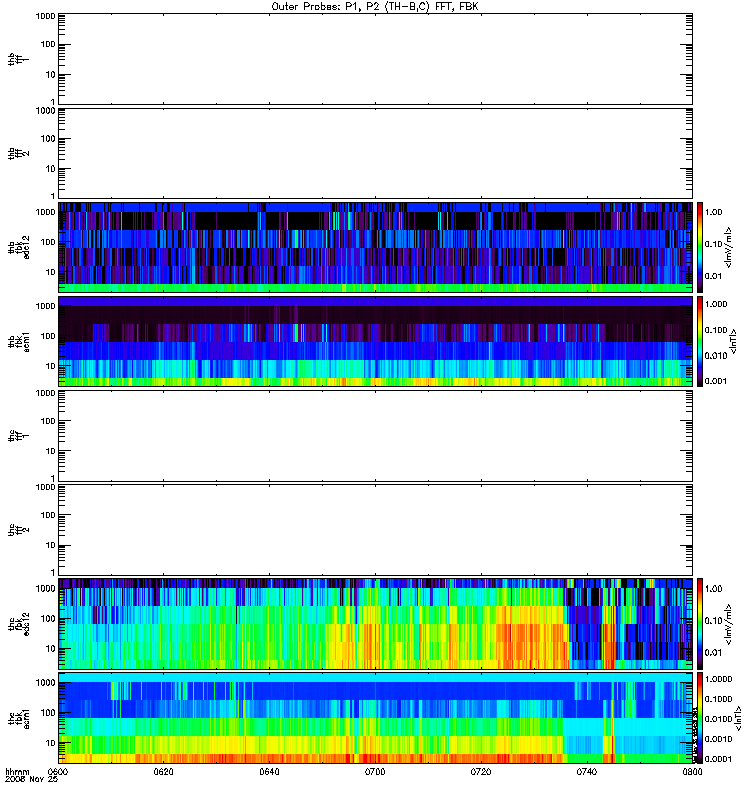Click the empty thc fff 1 panel
The image size is (750, 800).
(375, 436)
